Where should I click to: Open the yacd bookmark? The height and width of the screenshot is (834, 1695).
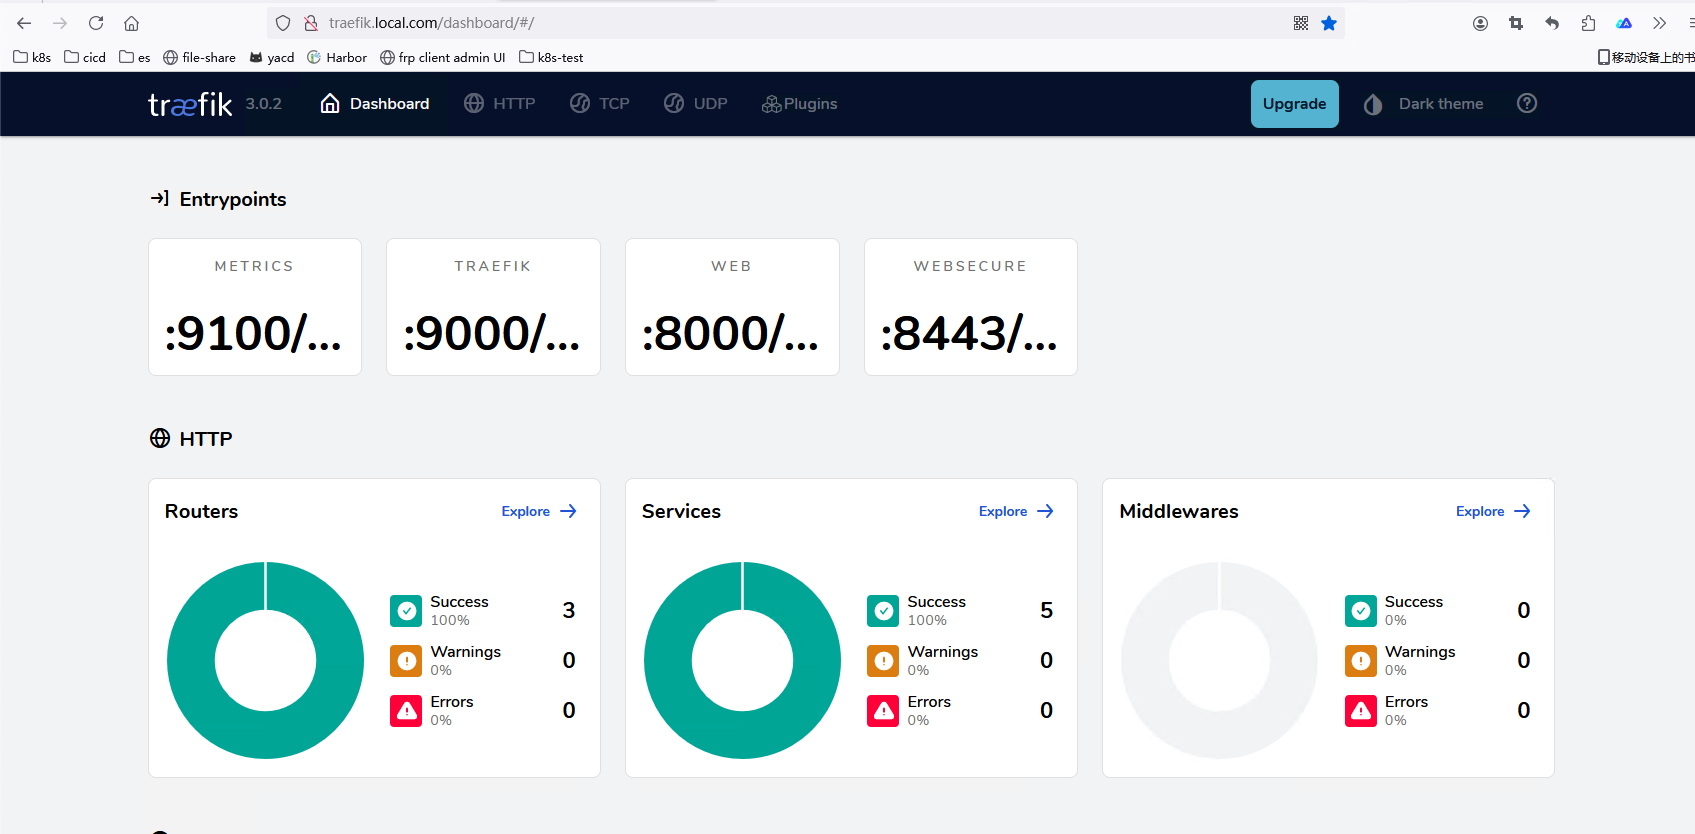(x=272, y=57)
